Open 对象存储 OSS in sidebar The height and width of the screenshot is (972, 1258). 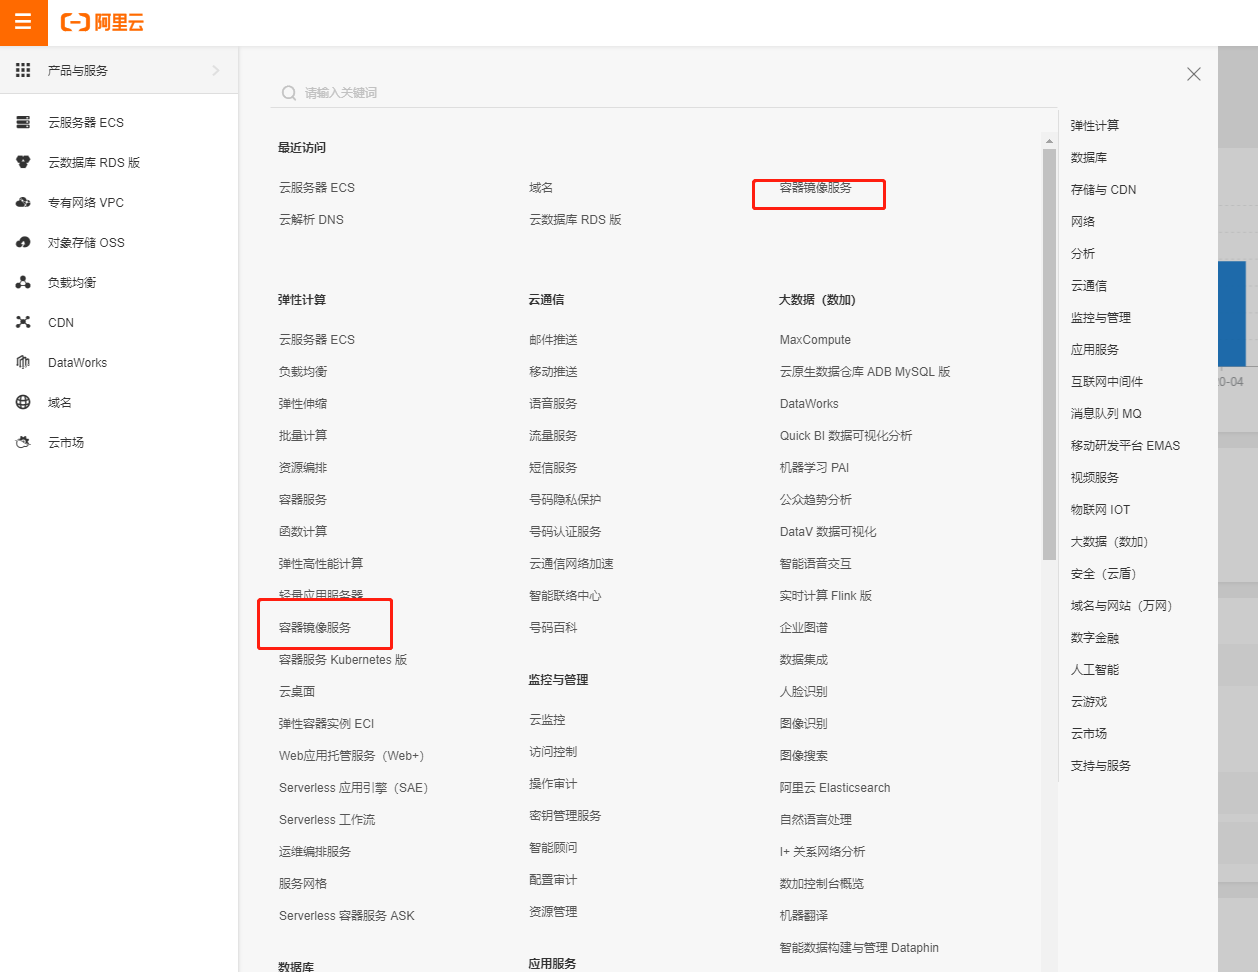point(86,242)
